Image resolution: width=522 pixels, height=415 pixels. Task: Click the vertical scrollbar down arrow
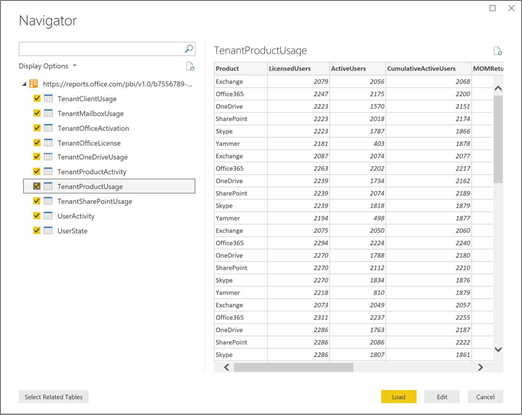498,350
